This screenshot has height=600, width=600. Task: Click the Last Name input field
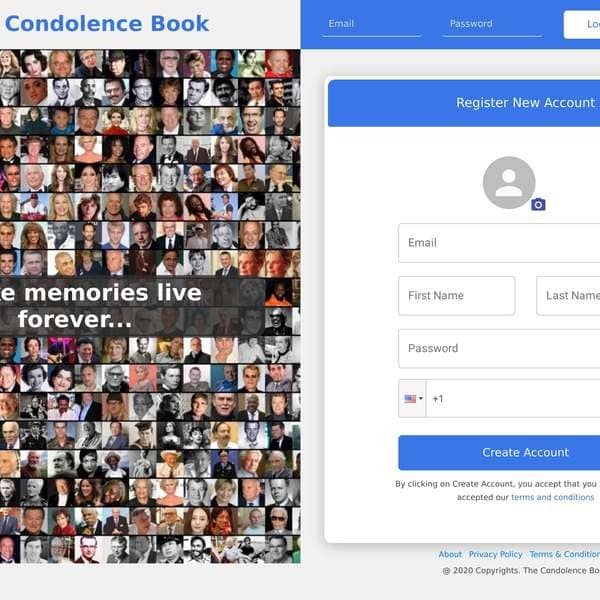click(568, 296)
